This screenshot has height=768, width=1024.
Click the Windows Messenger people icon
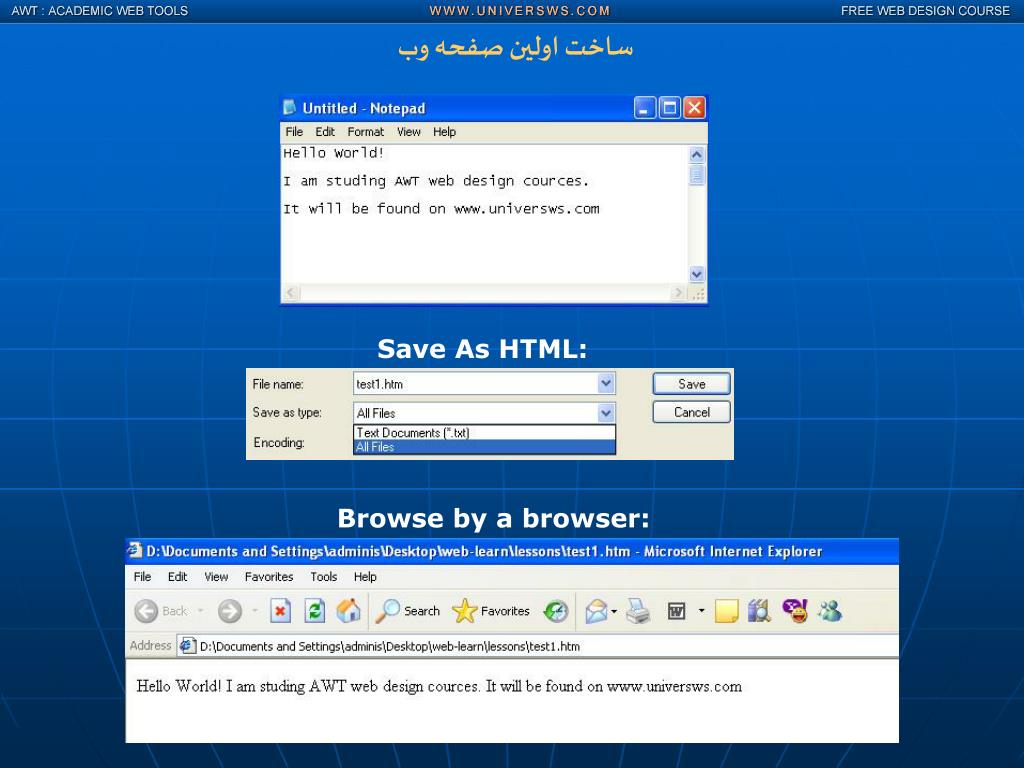[x=829, y=611]
